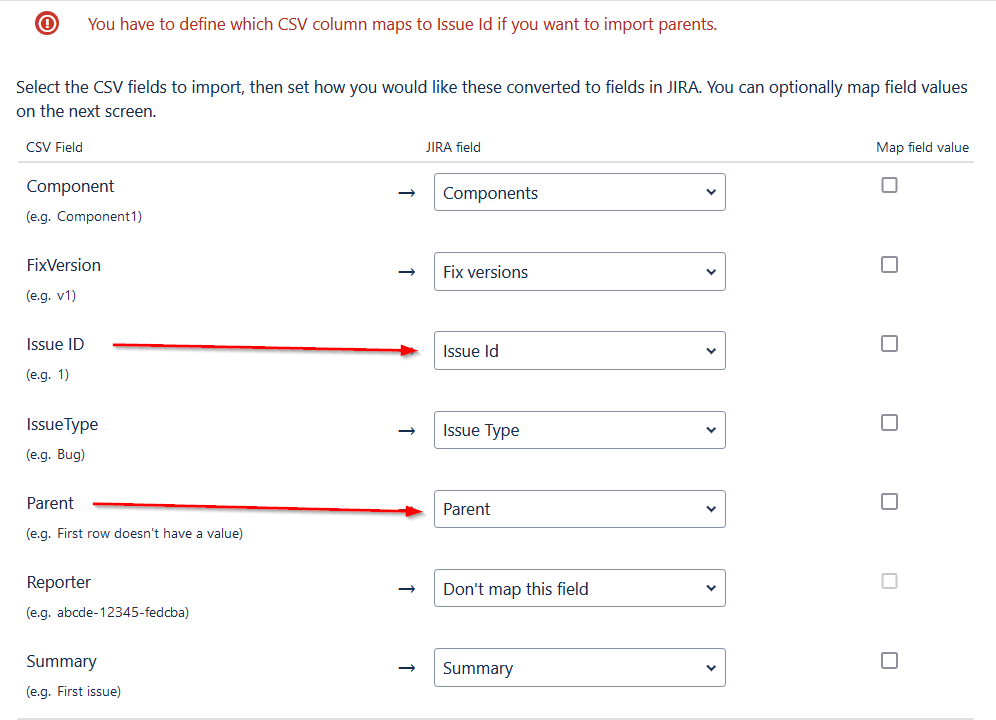Image resolution: width=996 pixels, height=720 pixels.
Task: Open the Issue Type dropdown
Action: [x=579, y=430]
